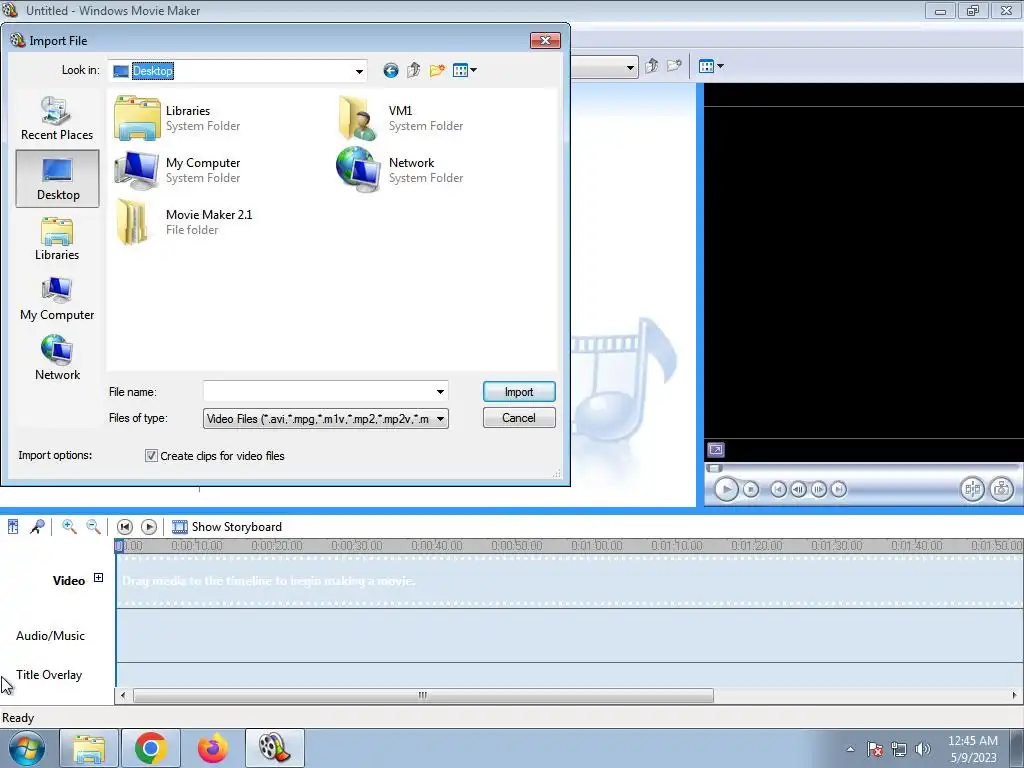Rewind the timeline
The width and height of the screenshot is (1024, 768).
[x=125, y=527]
